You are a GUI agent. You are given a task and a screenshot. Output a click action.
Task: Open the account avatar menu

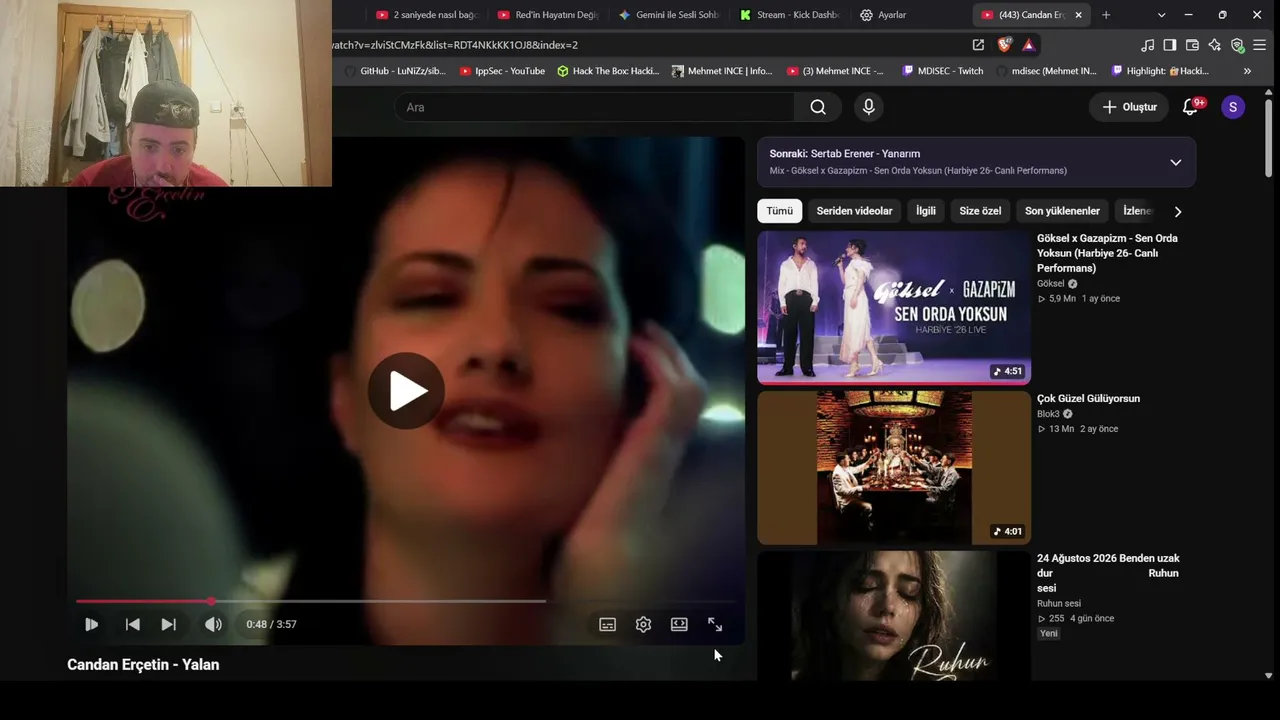tap(1233, 107)
